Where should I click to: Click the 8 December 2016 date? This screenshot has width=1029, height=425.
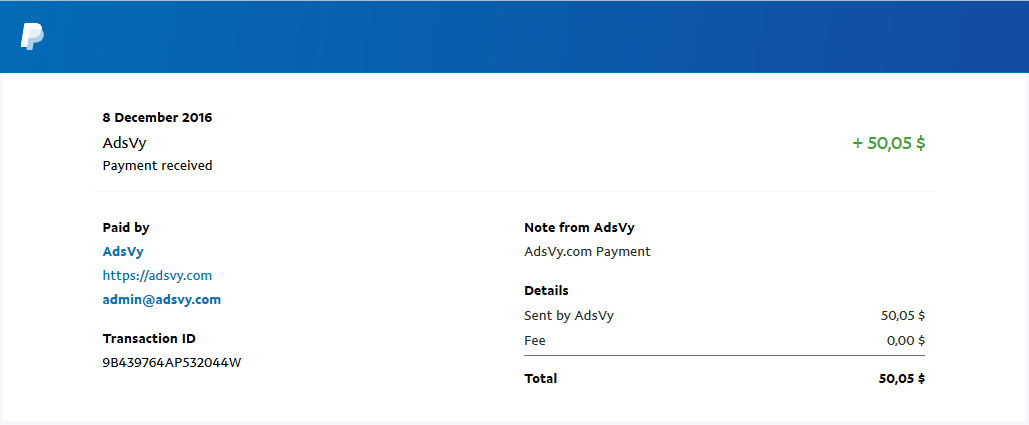pos(157,118)
